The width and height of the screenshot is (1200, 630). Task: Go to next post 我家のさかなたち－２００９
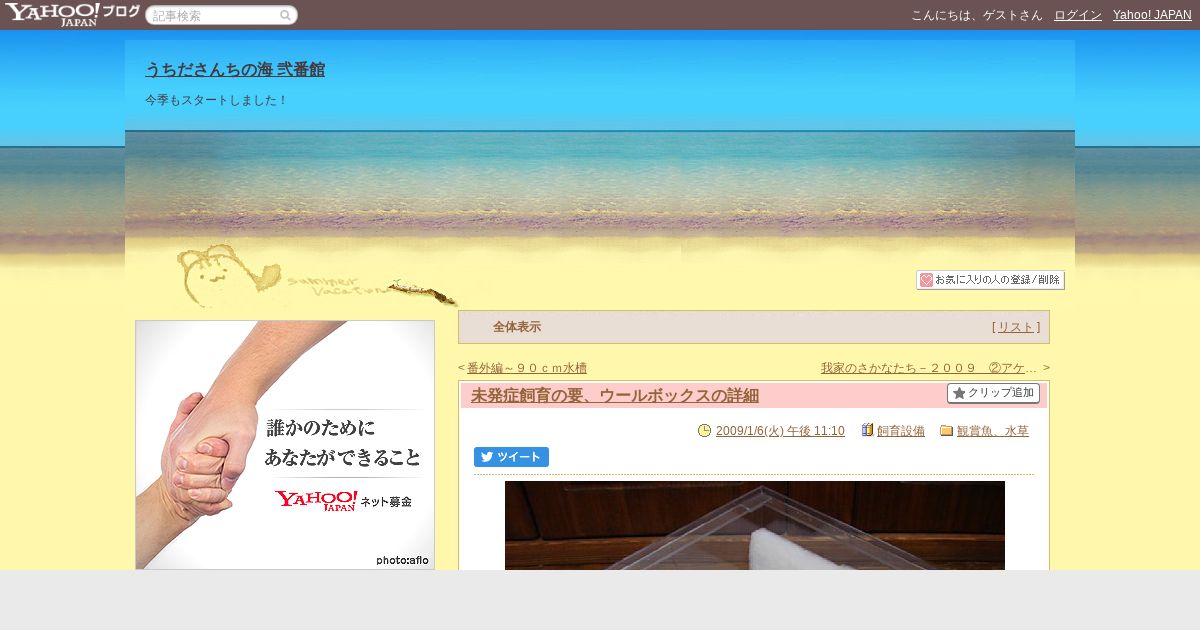929,368
